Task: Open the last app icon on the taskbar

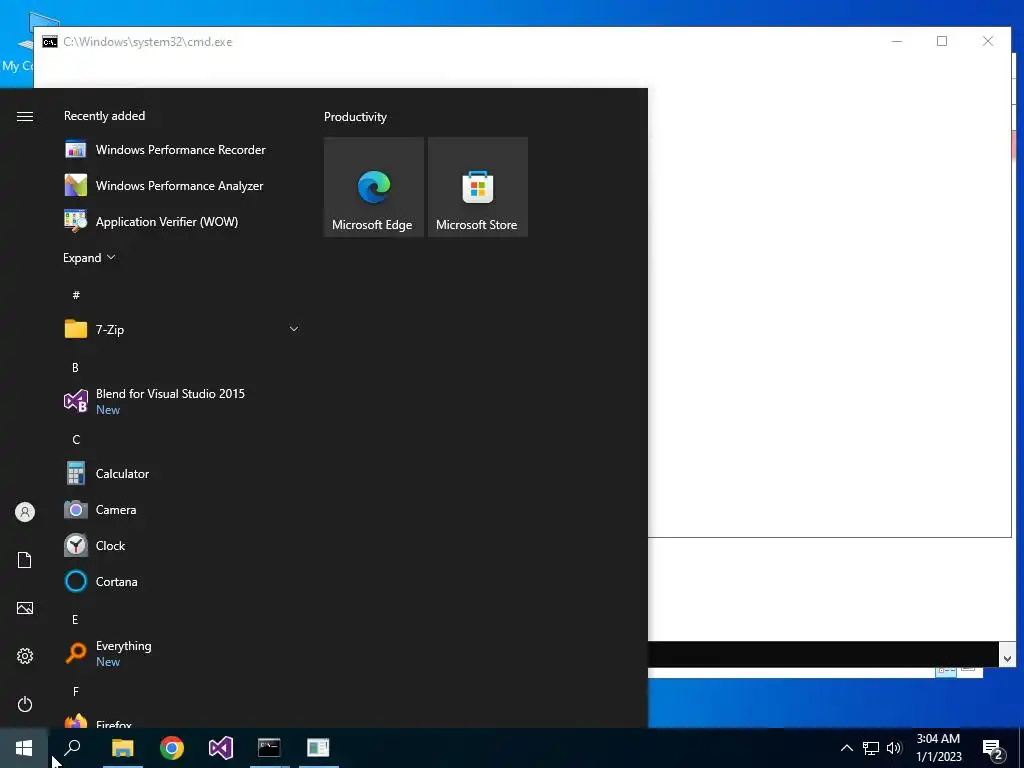Action: (x=318, y=748)
